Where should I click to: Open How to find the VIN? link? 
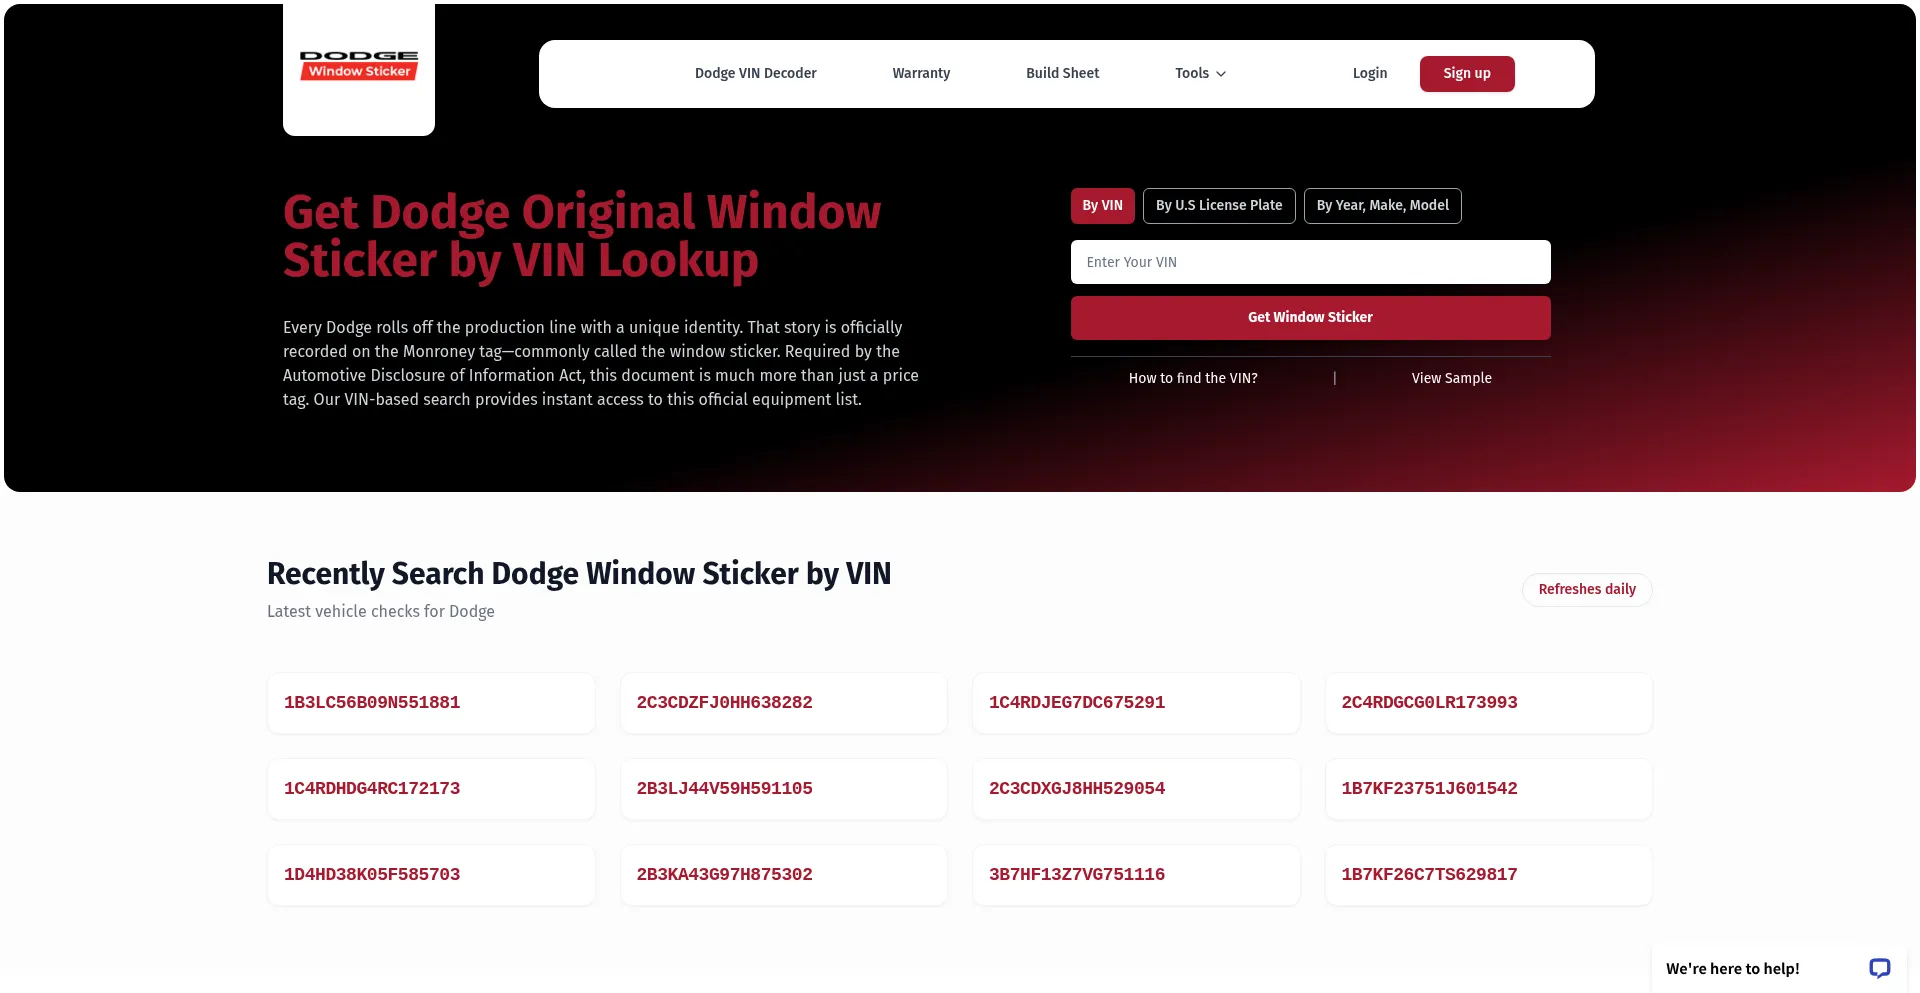click(1193, 378)
